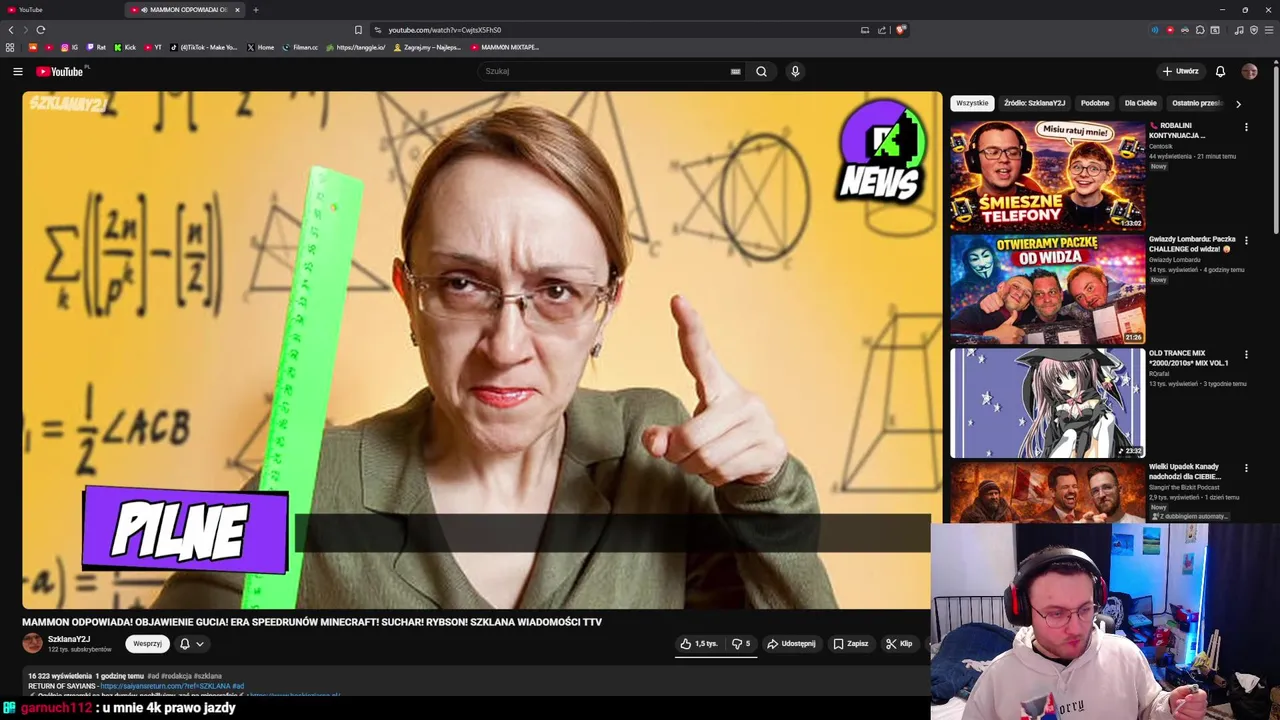Open the saiyansreturn.com description link
The height and width of the screenshot is (720, 1280).
165,686
